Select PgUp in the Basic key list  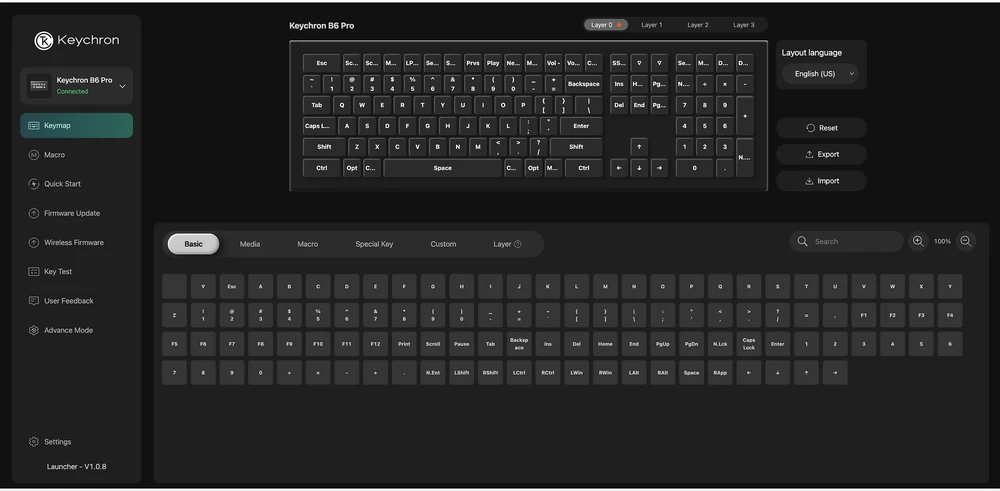pyautogui.click(x=663, y=344)
